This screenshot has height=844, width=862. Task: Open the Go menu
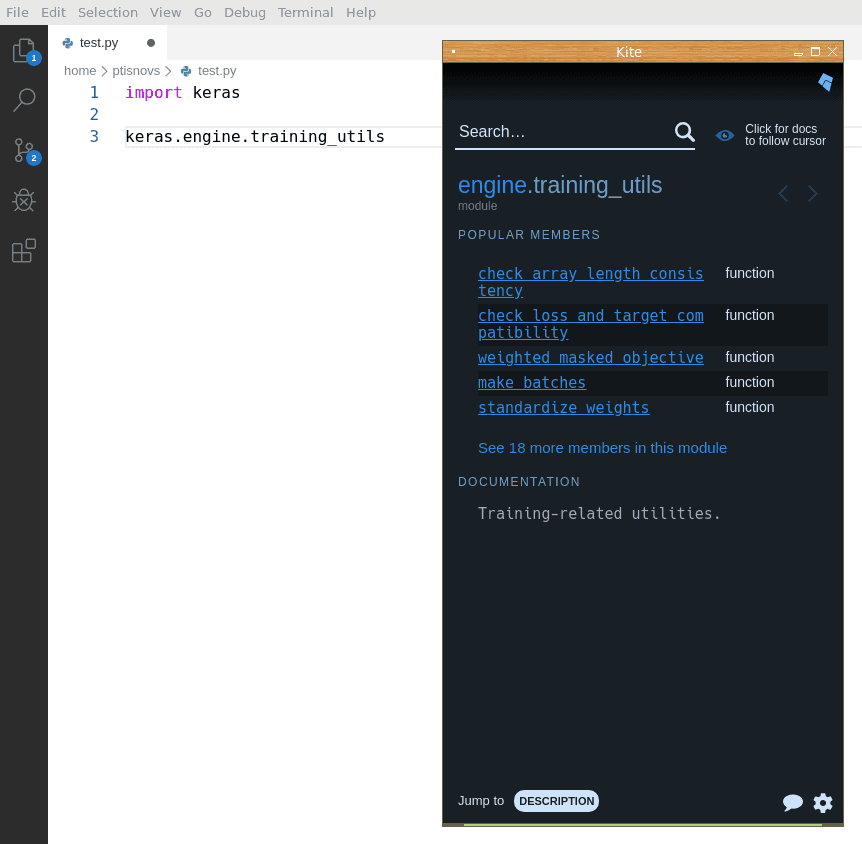(x=203, y=13)
